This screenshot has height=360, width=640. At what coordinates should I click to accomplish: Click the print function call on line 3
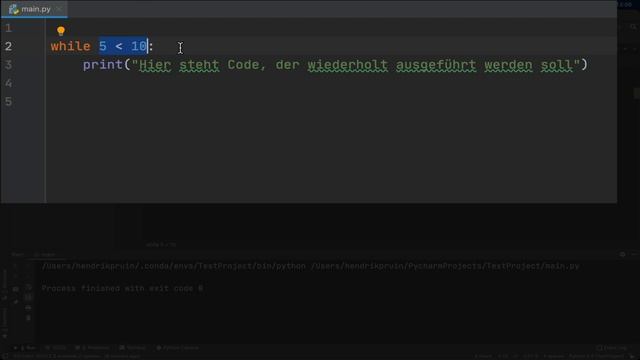[x=103, y=64]
